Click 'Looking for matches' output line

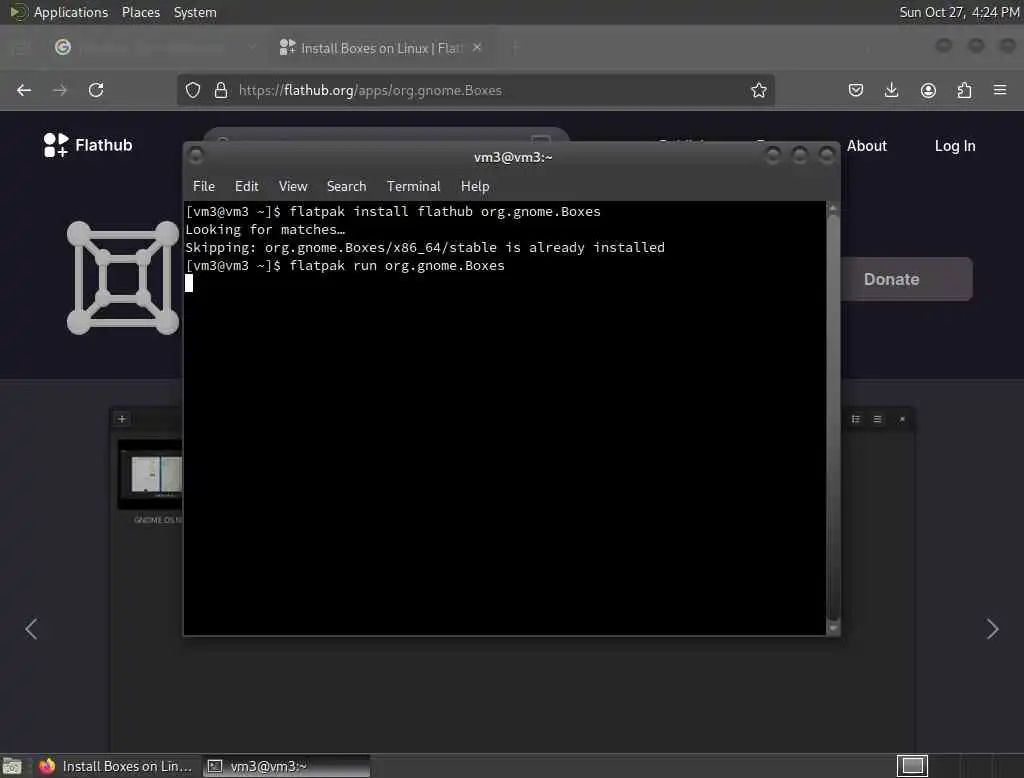click(265, 229)
